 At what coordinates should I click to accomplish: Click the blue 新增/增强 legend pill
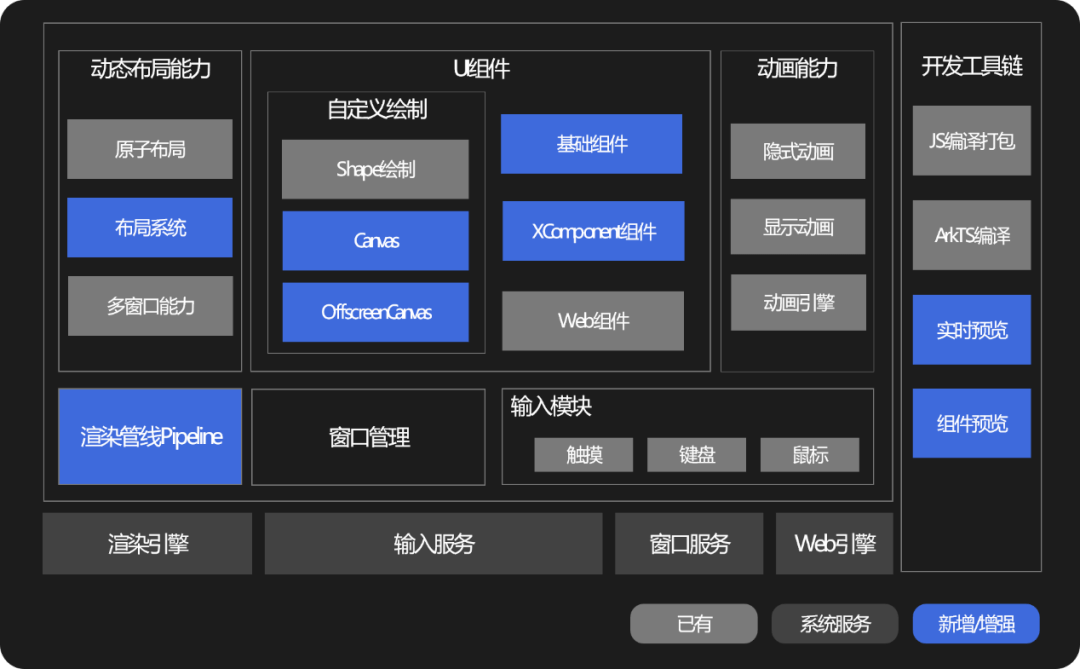(x=976, y=624)
